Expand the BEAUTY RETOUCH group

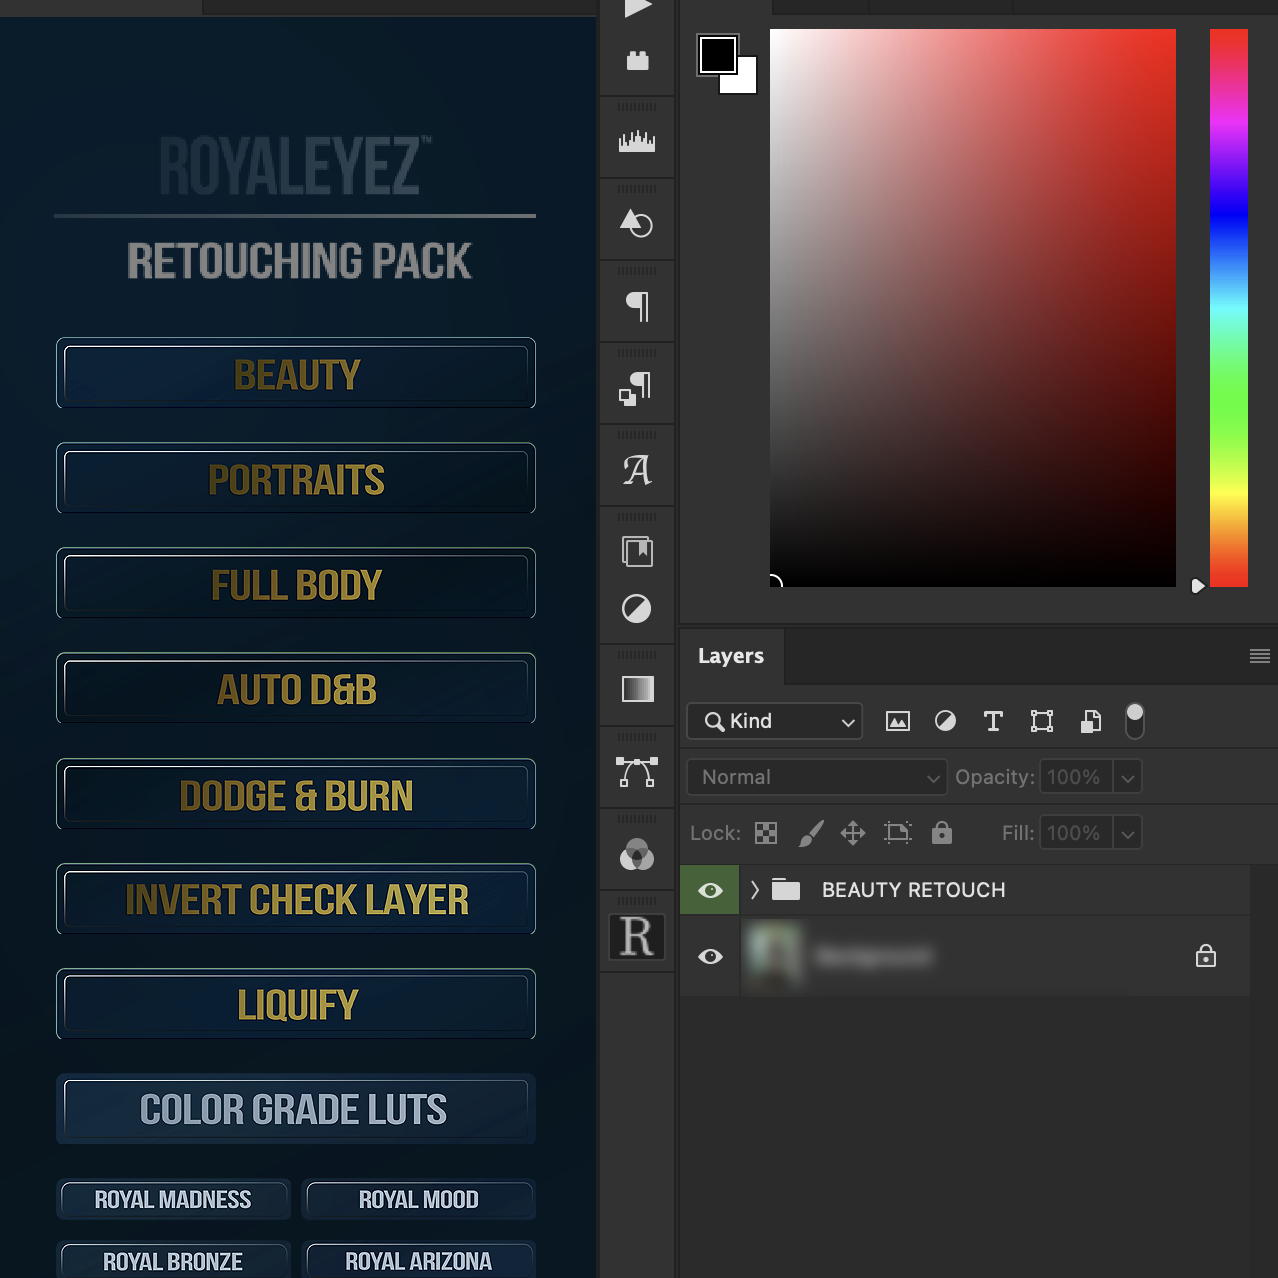(753, 889)
